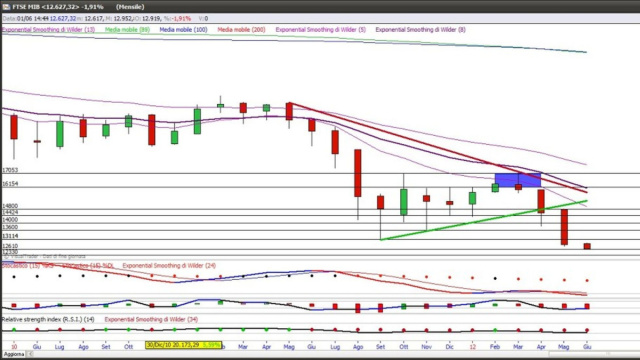This screenshot has height=360, width=640.
Task: Select the Media mobile (99) legend label
Action: [x=127, y=29]
